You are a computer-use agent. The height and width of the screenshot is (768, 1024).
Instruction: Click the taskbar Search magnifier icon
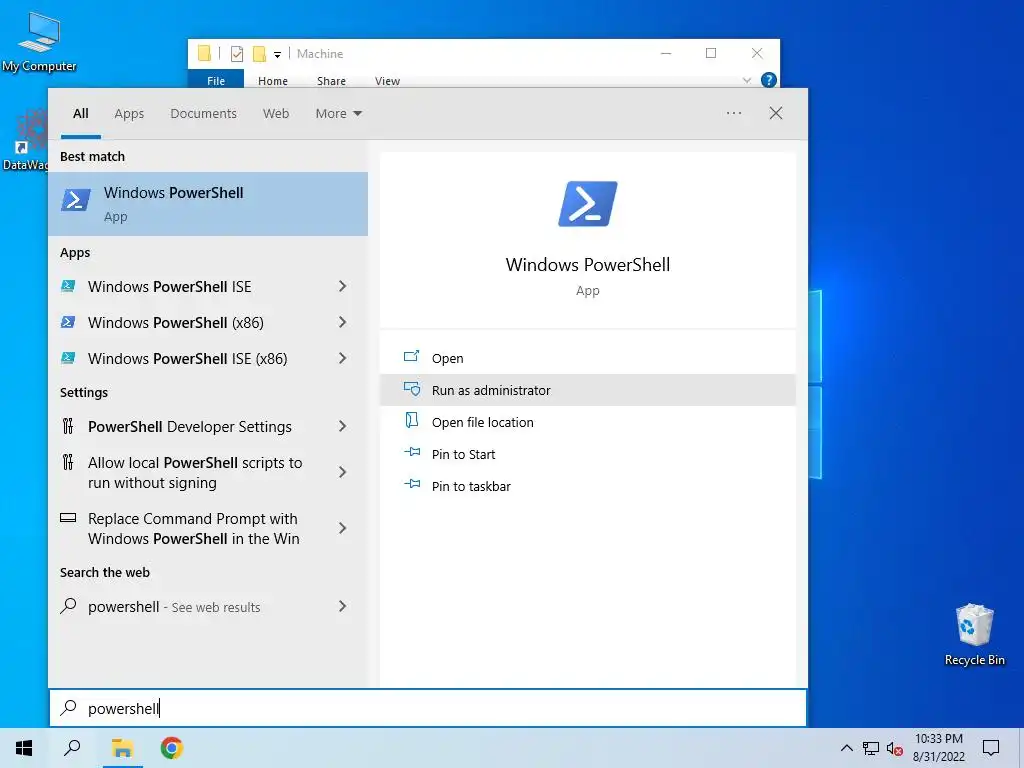click(x=72, y=748)
